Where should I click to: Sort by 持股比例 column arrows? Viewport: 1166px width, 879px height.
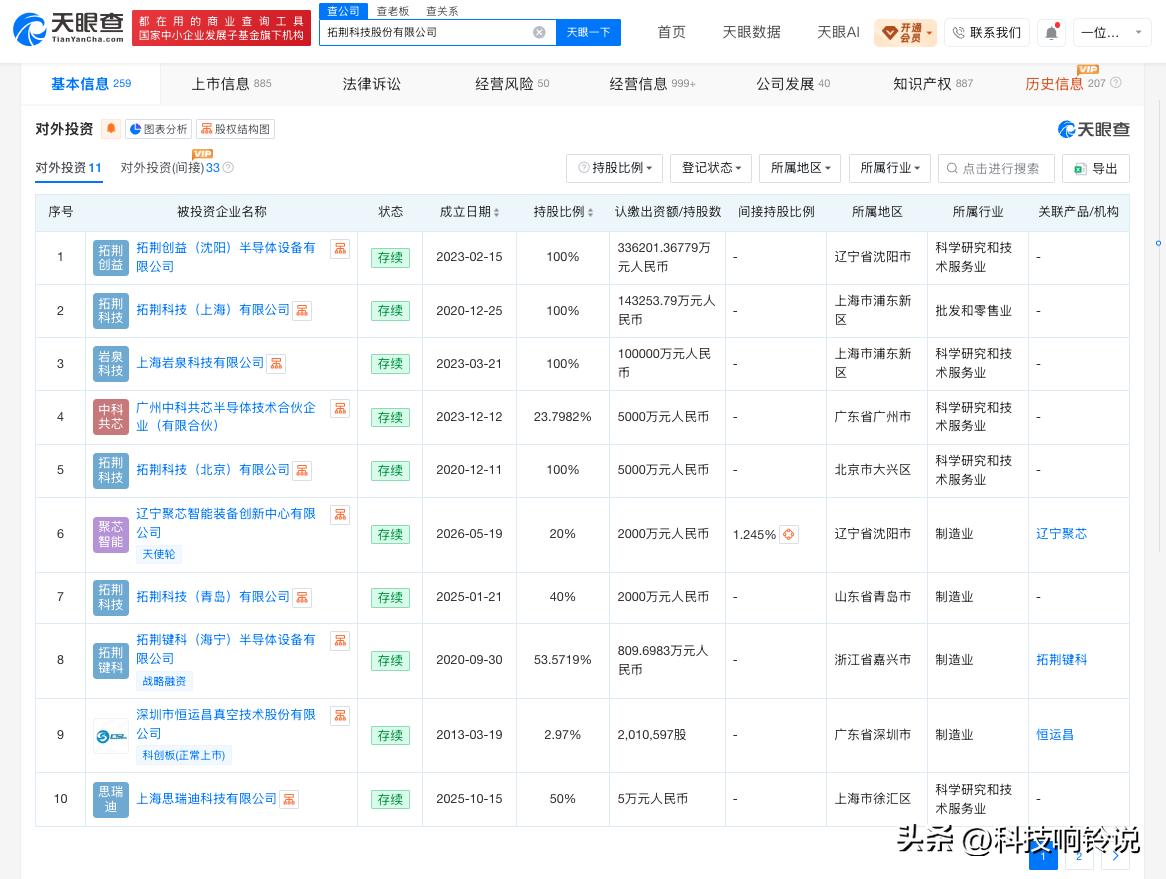click(x=590, y=213)
